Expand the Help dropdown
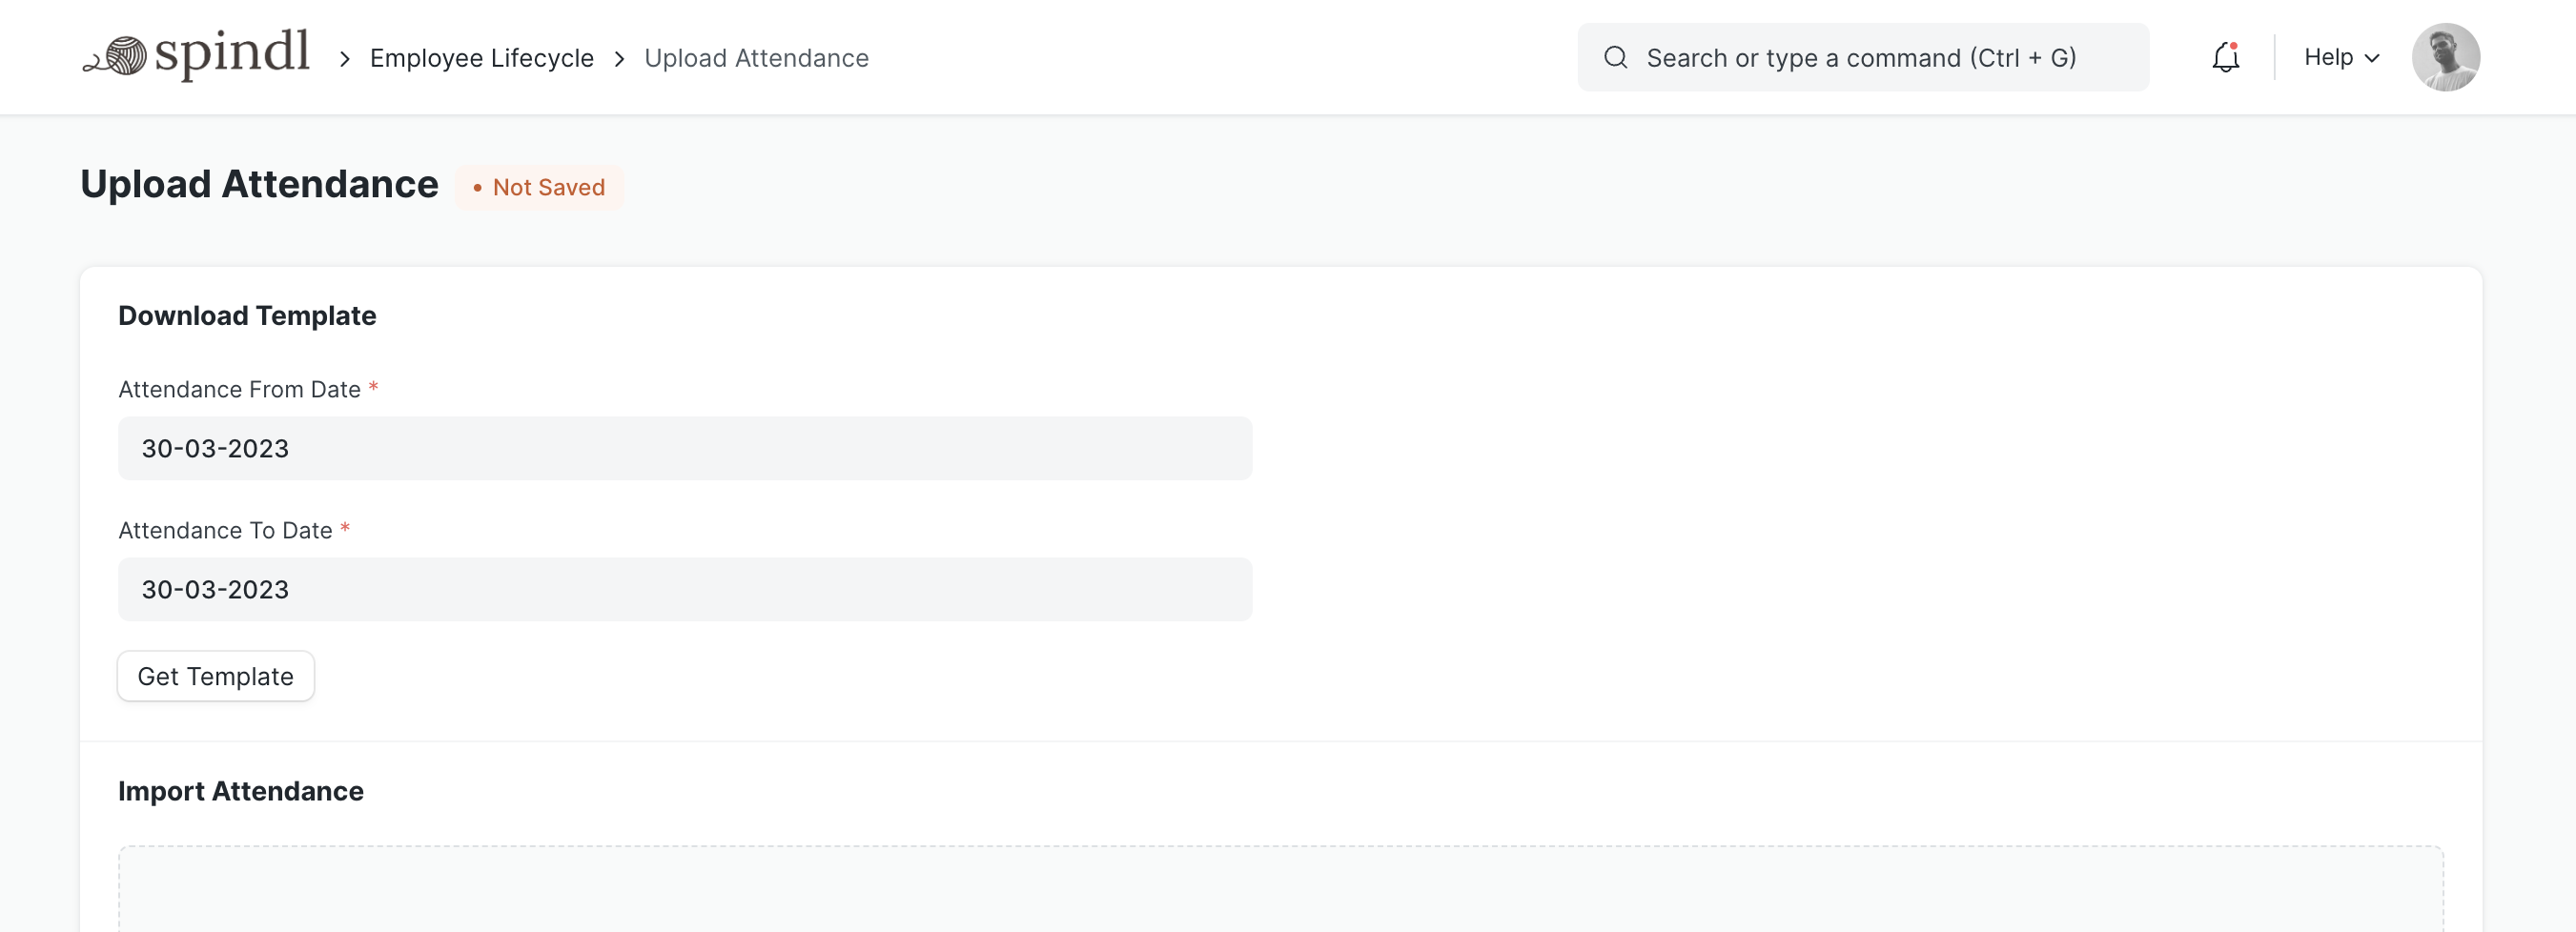This screenshot has height=932, width=2576. point(2340,57)
